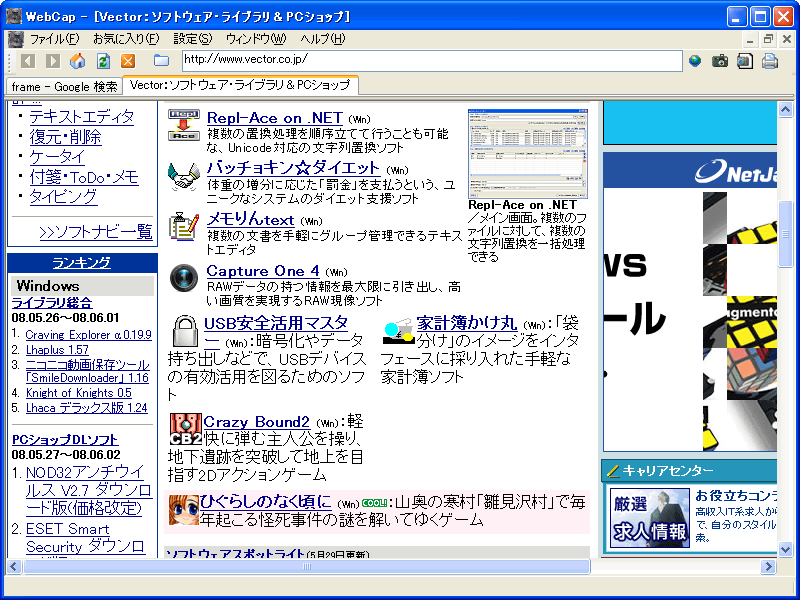Restore the inner document window
Image resolution: width=800 pixels, height=600 pixels.
coord(768,39)
